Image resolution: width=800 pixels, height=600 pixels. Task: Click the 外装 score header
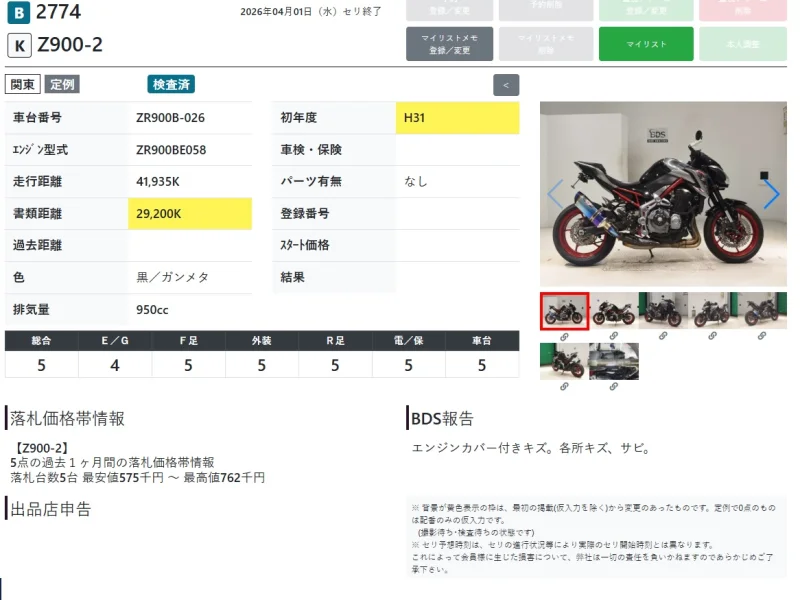pos(262,341)
